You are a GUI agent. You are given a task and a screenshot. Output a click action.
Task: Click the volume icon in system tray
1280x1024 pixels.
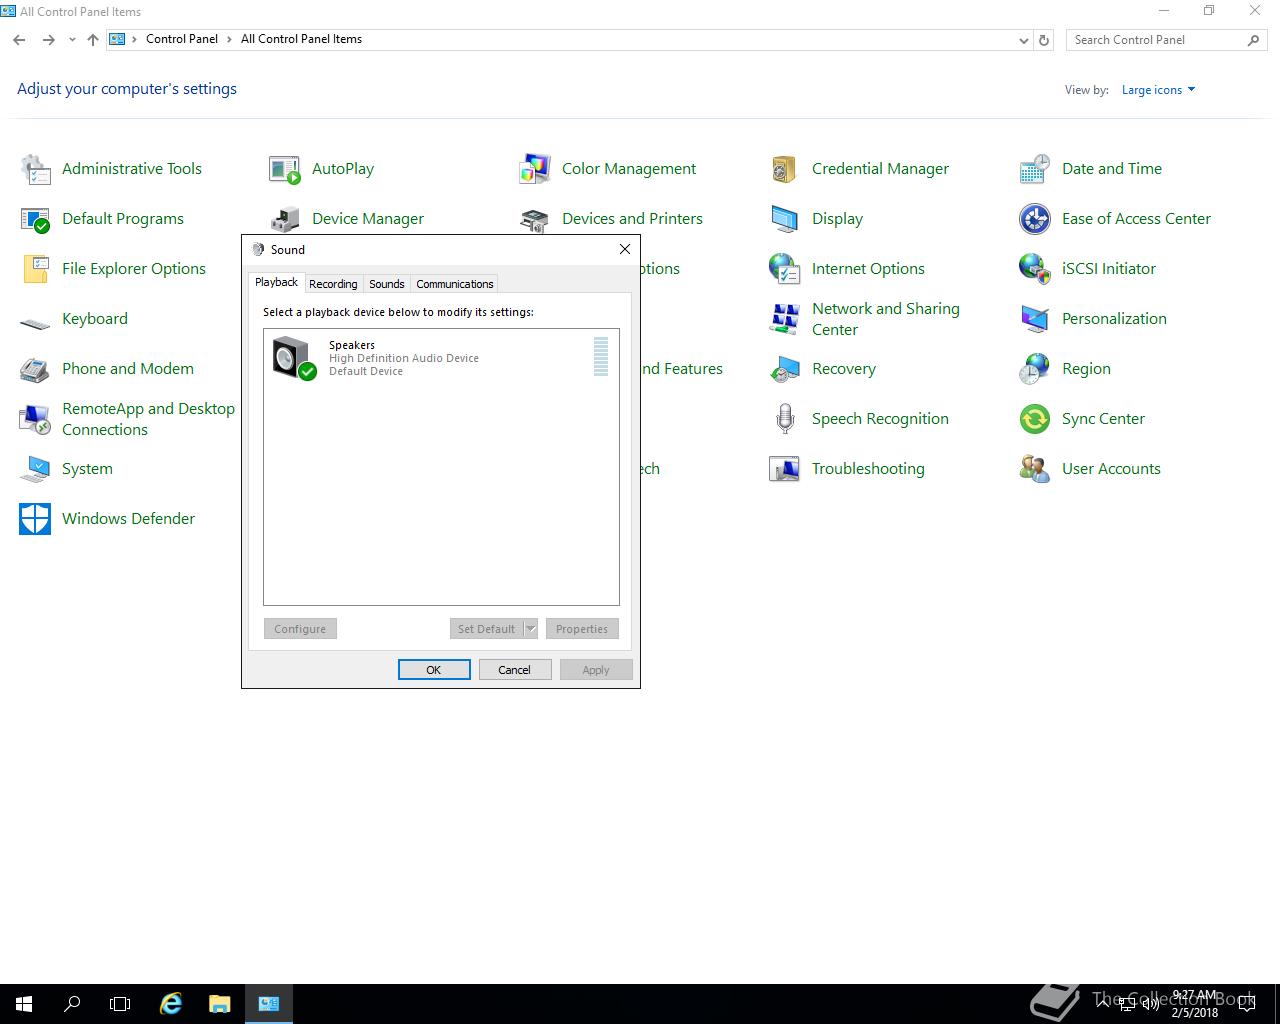[1150, 1004]
